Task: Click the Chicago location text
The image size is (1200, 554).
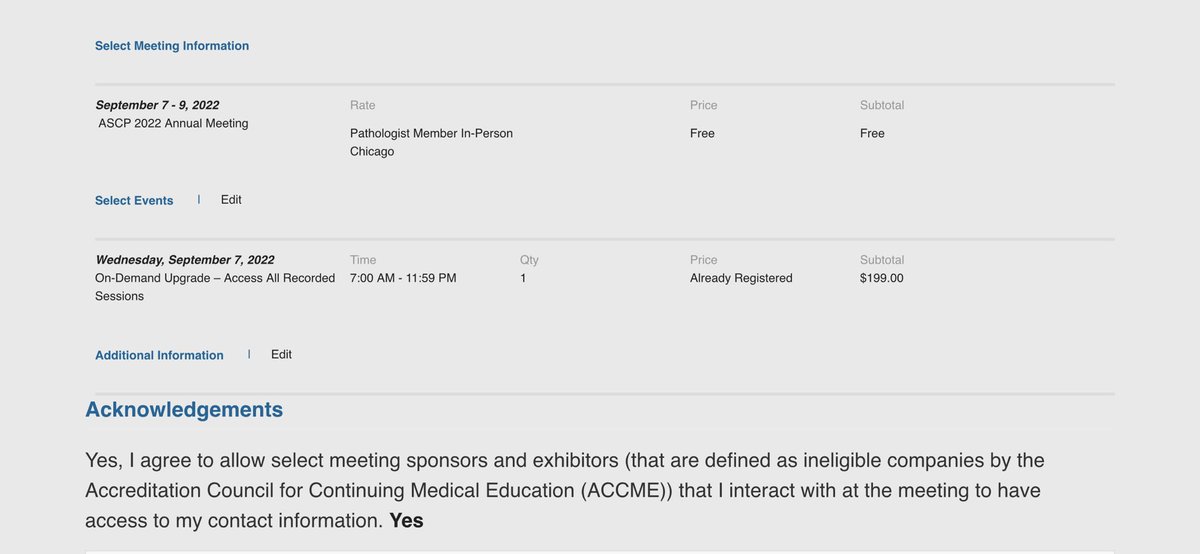Action: (x=372, y=152)
